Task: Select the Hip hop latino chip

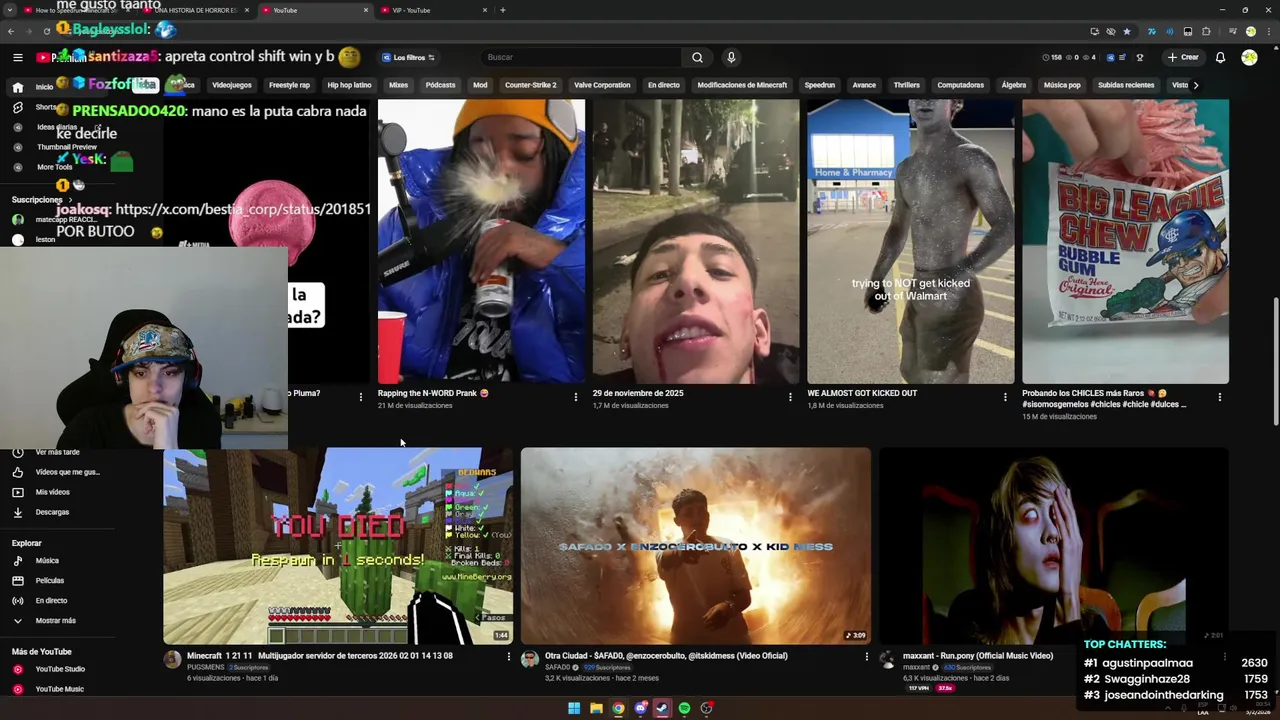Action: (x=349, y=85)
